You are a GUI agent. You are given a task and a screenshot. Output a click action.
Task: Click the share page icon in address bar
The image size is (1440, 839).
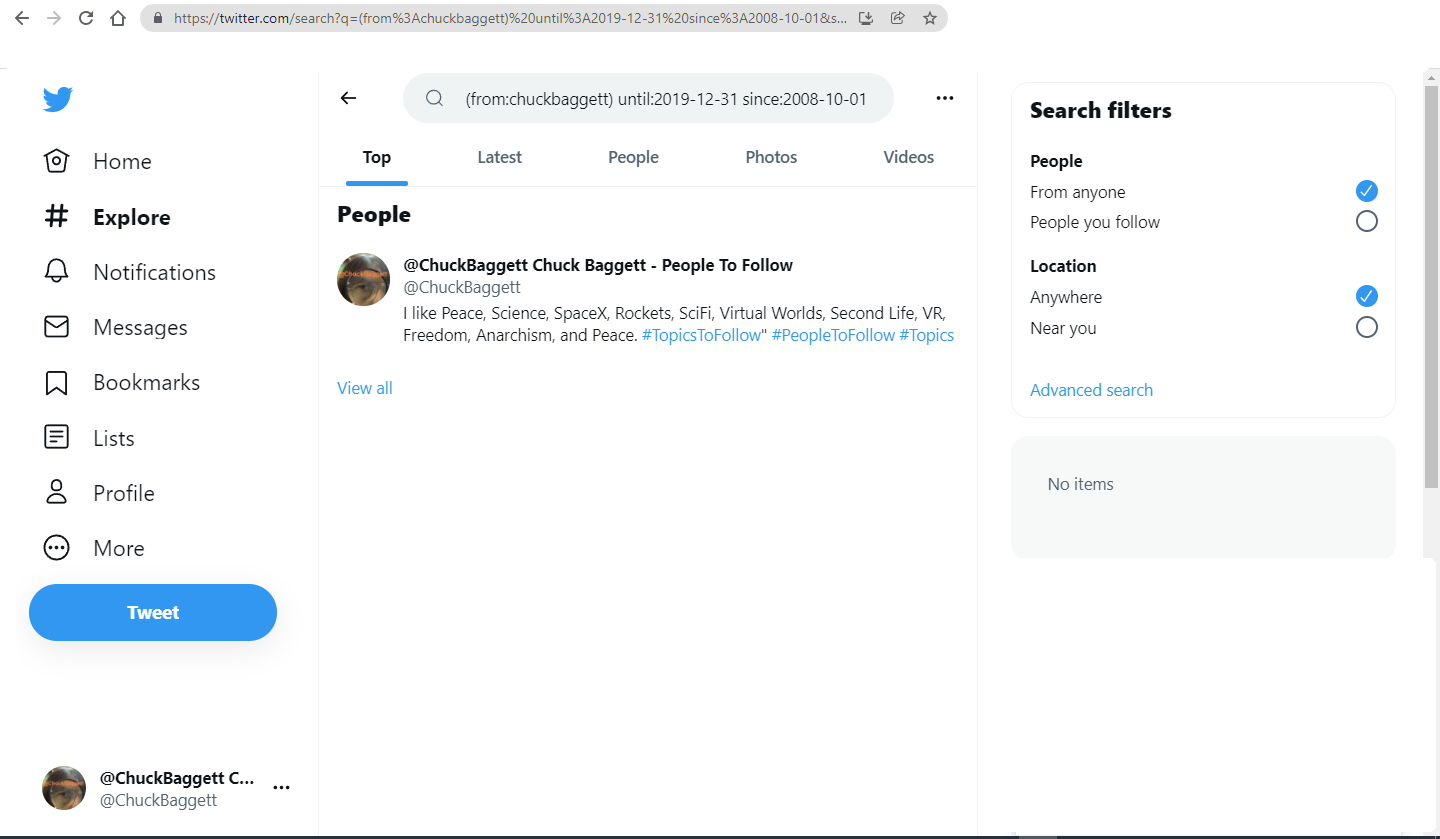(898, 18)
